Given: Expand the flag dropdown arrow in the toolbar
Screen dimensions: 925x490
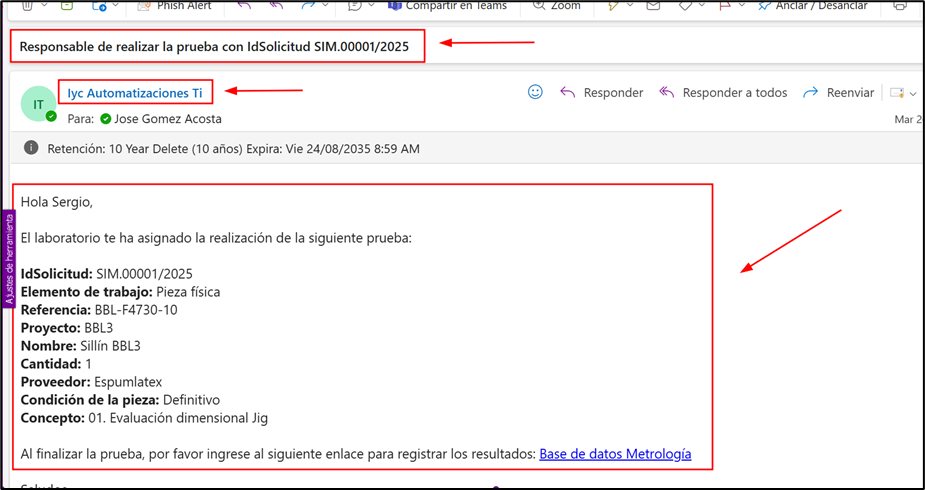Looking at the screenshot, I should coord(745,6).
